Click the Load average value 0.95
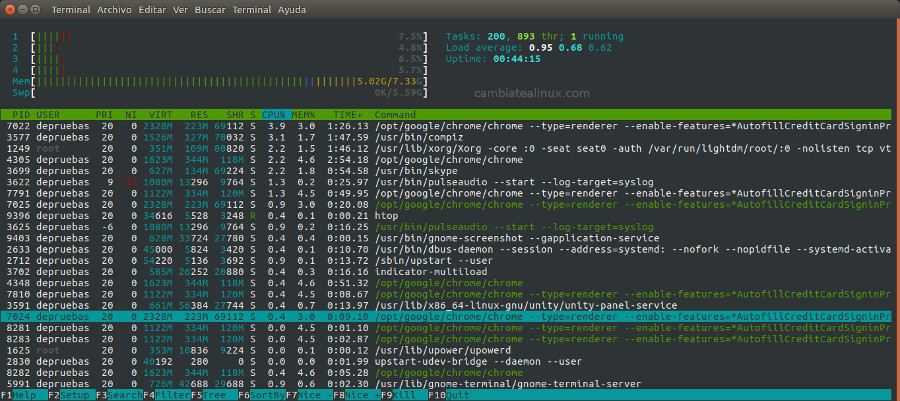This screenshot has width=900, height=401. (540, 48)
